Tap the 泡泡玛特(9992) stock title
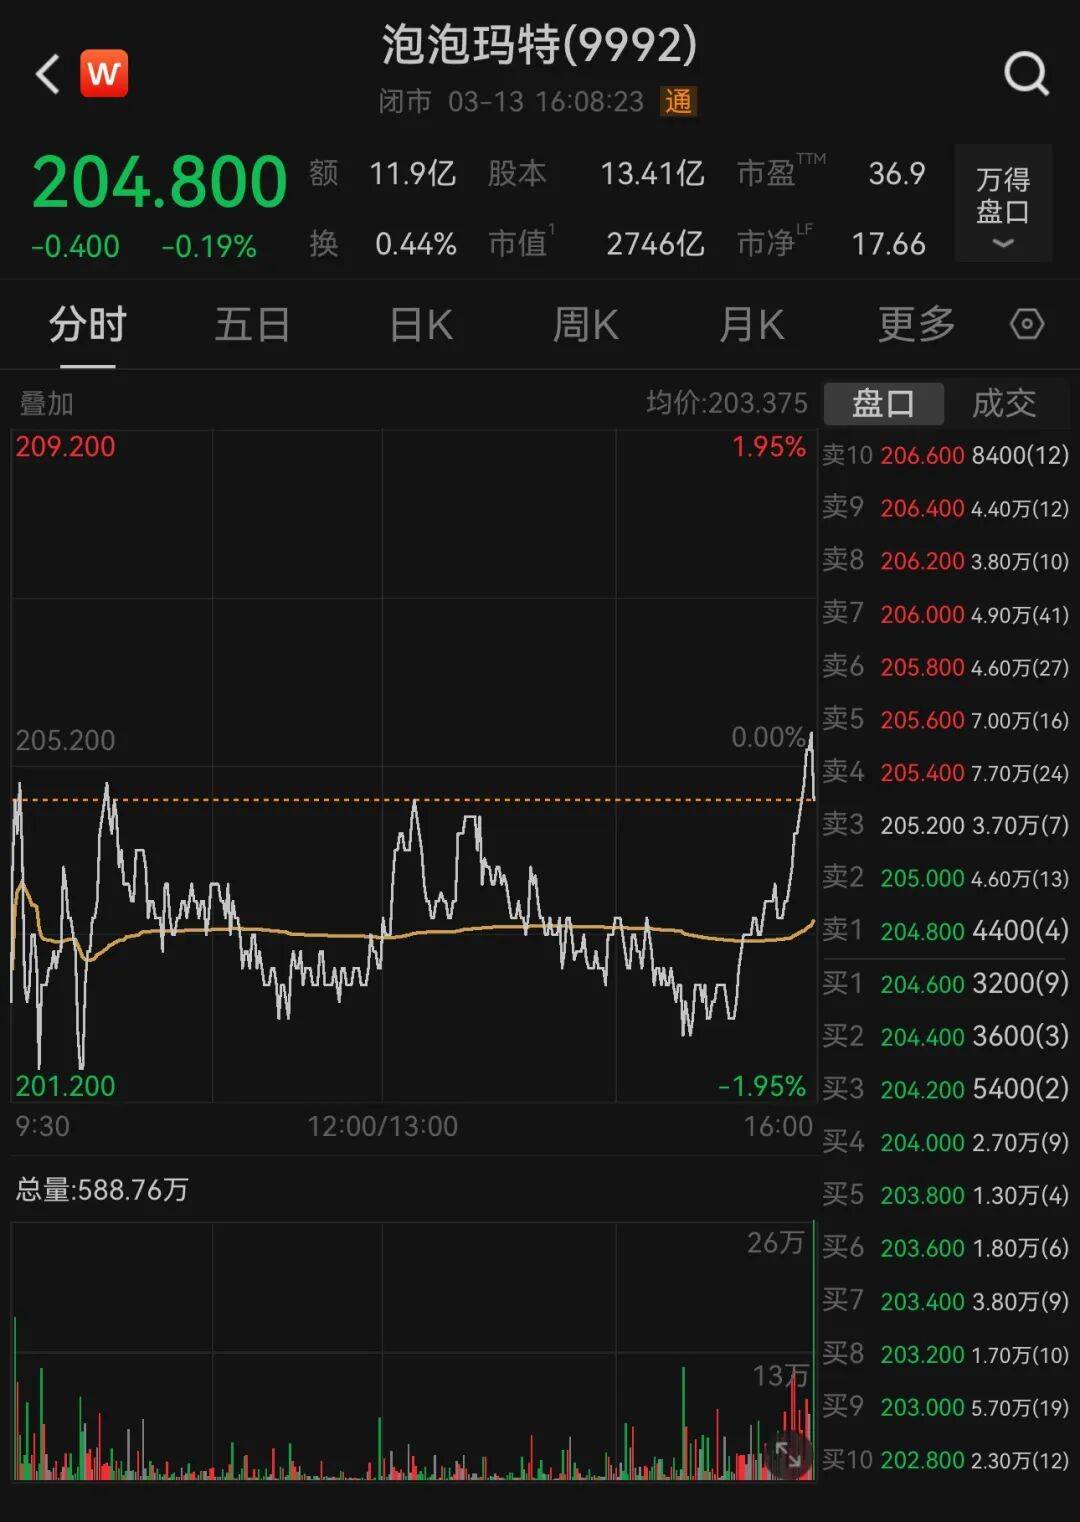 (x=539, y=45)
